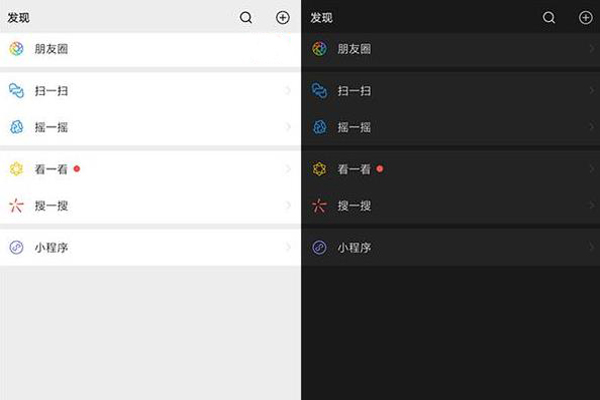The width and height of the screenshot is (600, 400).
Task: Select 扫一扫 label in light mode list
Action: (x=51, y=91)
